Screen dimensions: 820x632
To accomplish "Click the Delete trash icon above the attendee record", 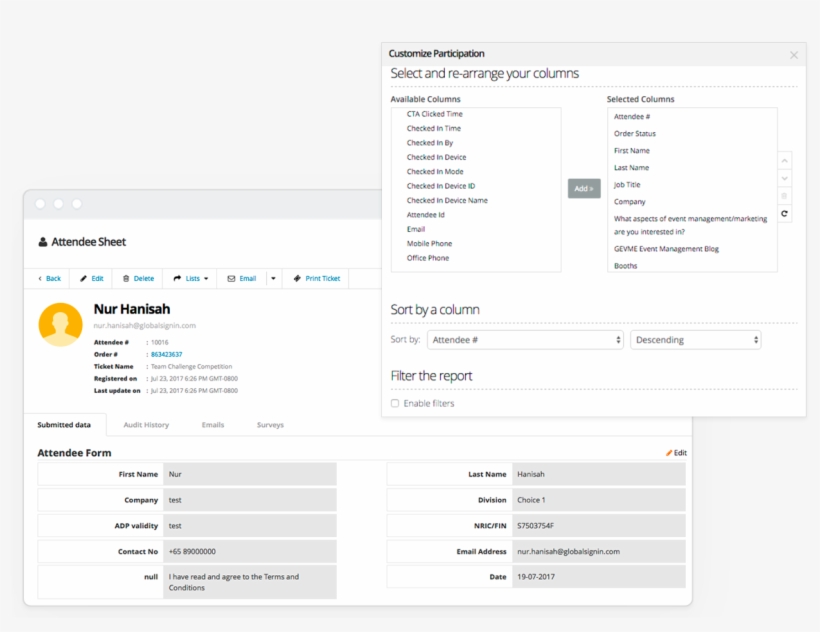I will 127,278.
